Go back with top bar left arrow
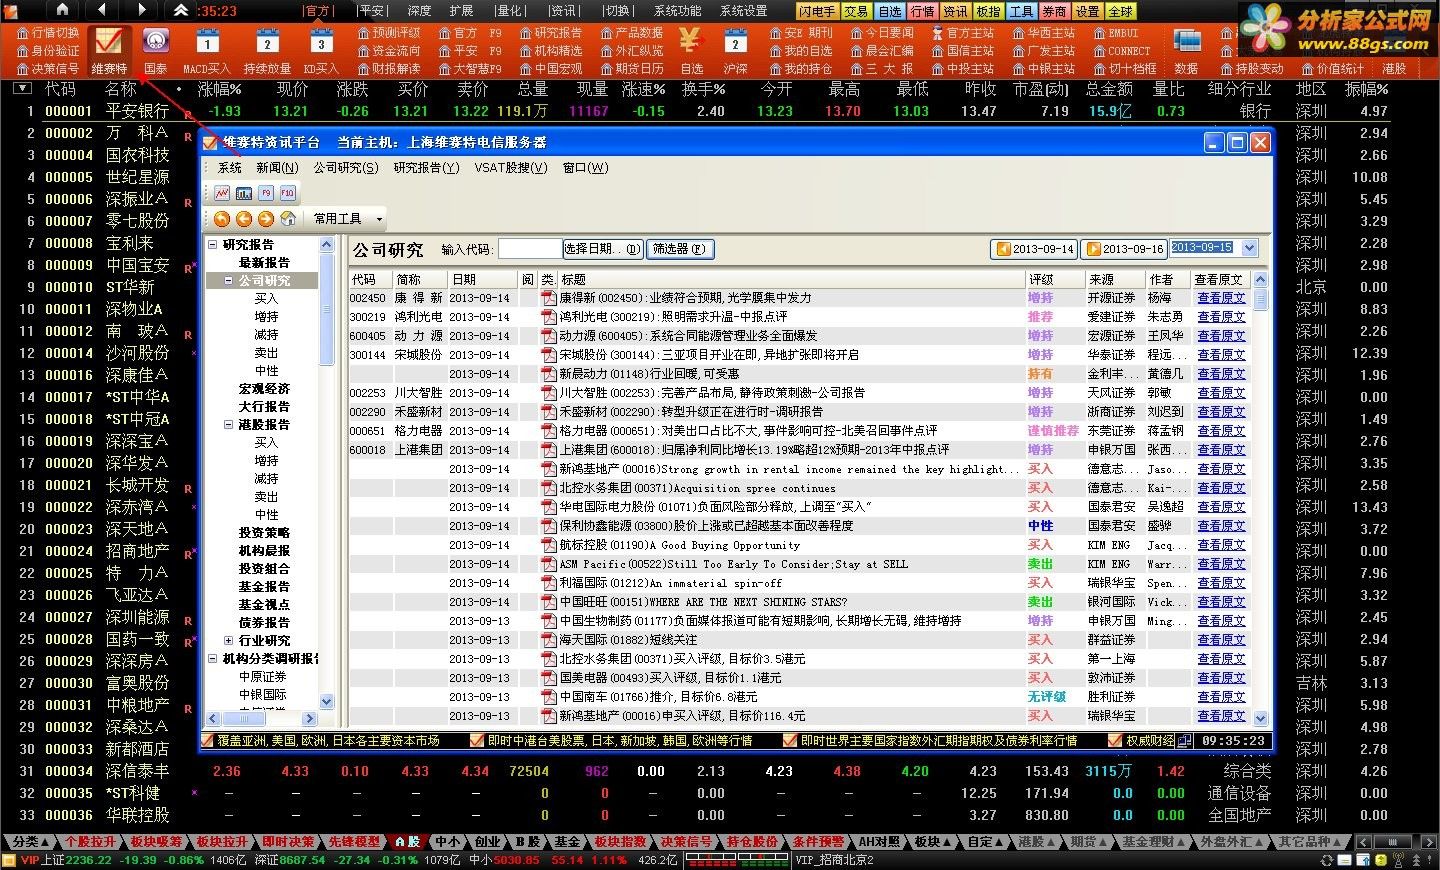The image size is (1440, 870). [x=103, y=10]
